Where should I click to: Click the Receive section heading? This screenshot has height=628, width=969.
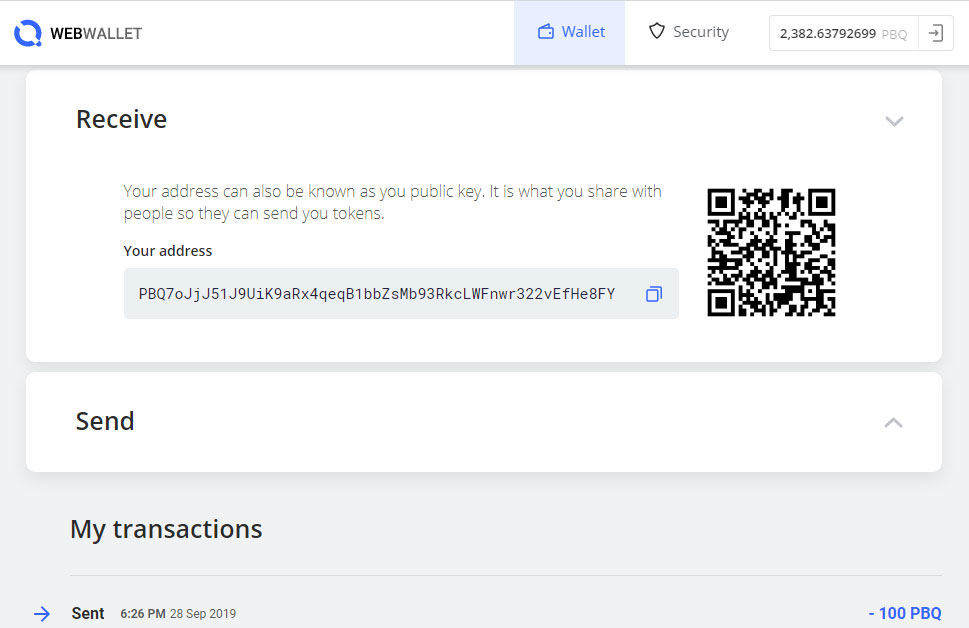[x=122, y=119]
